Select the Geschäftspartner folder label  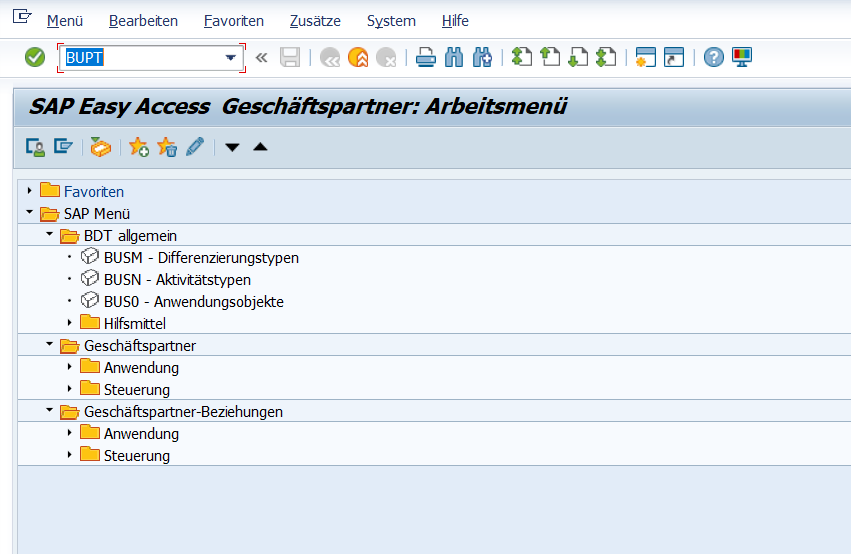click(x=140, y=346)
